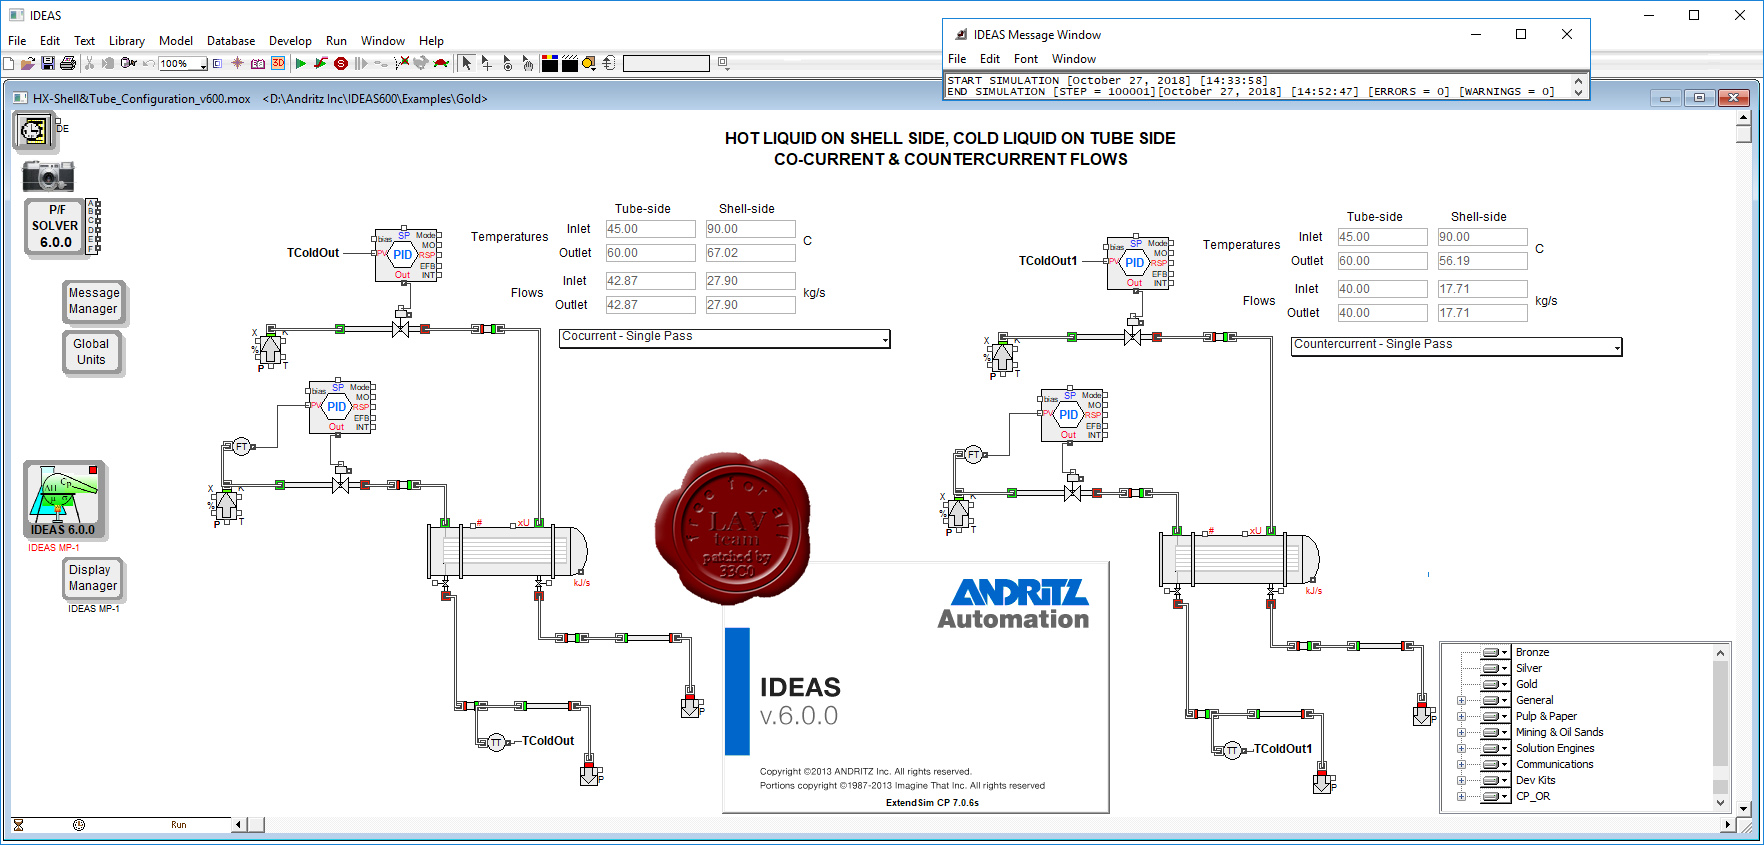Click the countercurrent shell-side outlet temperature 56.19
This screenshot has width=1764, height=845.
coord(1482,261)
